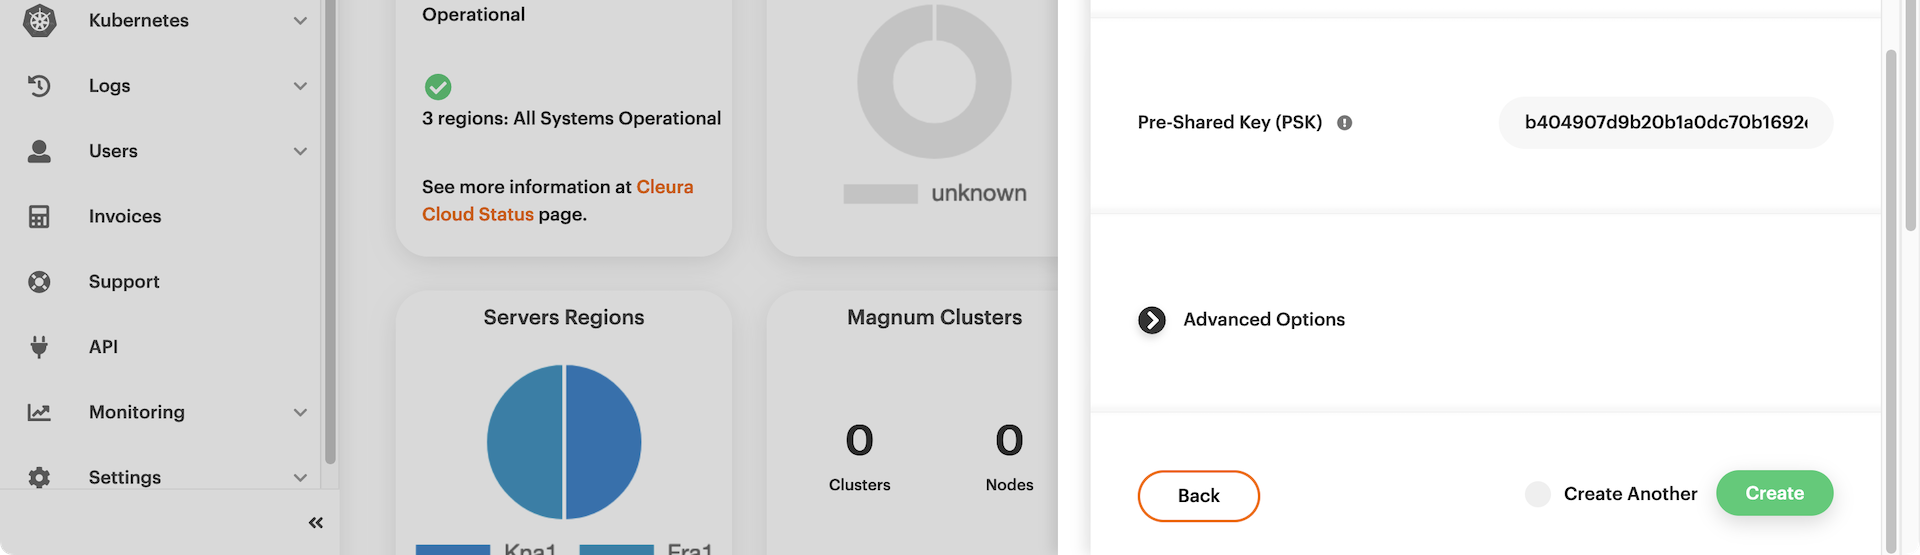Click the Invoices calculator icon
The height and width of the screenshot is (555, 1920).
(x=39, y=216)
